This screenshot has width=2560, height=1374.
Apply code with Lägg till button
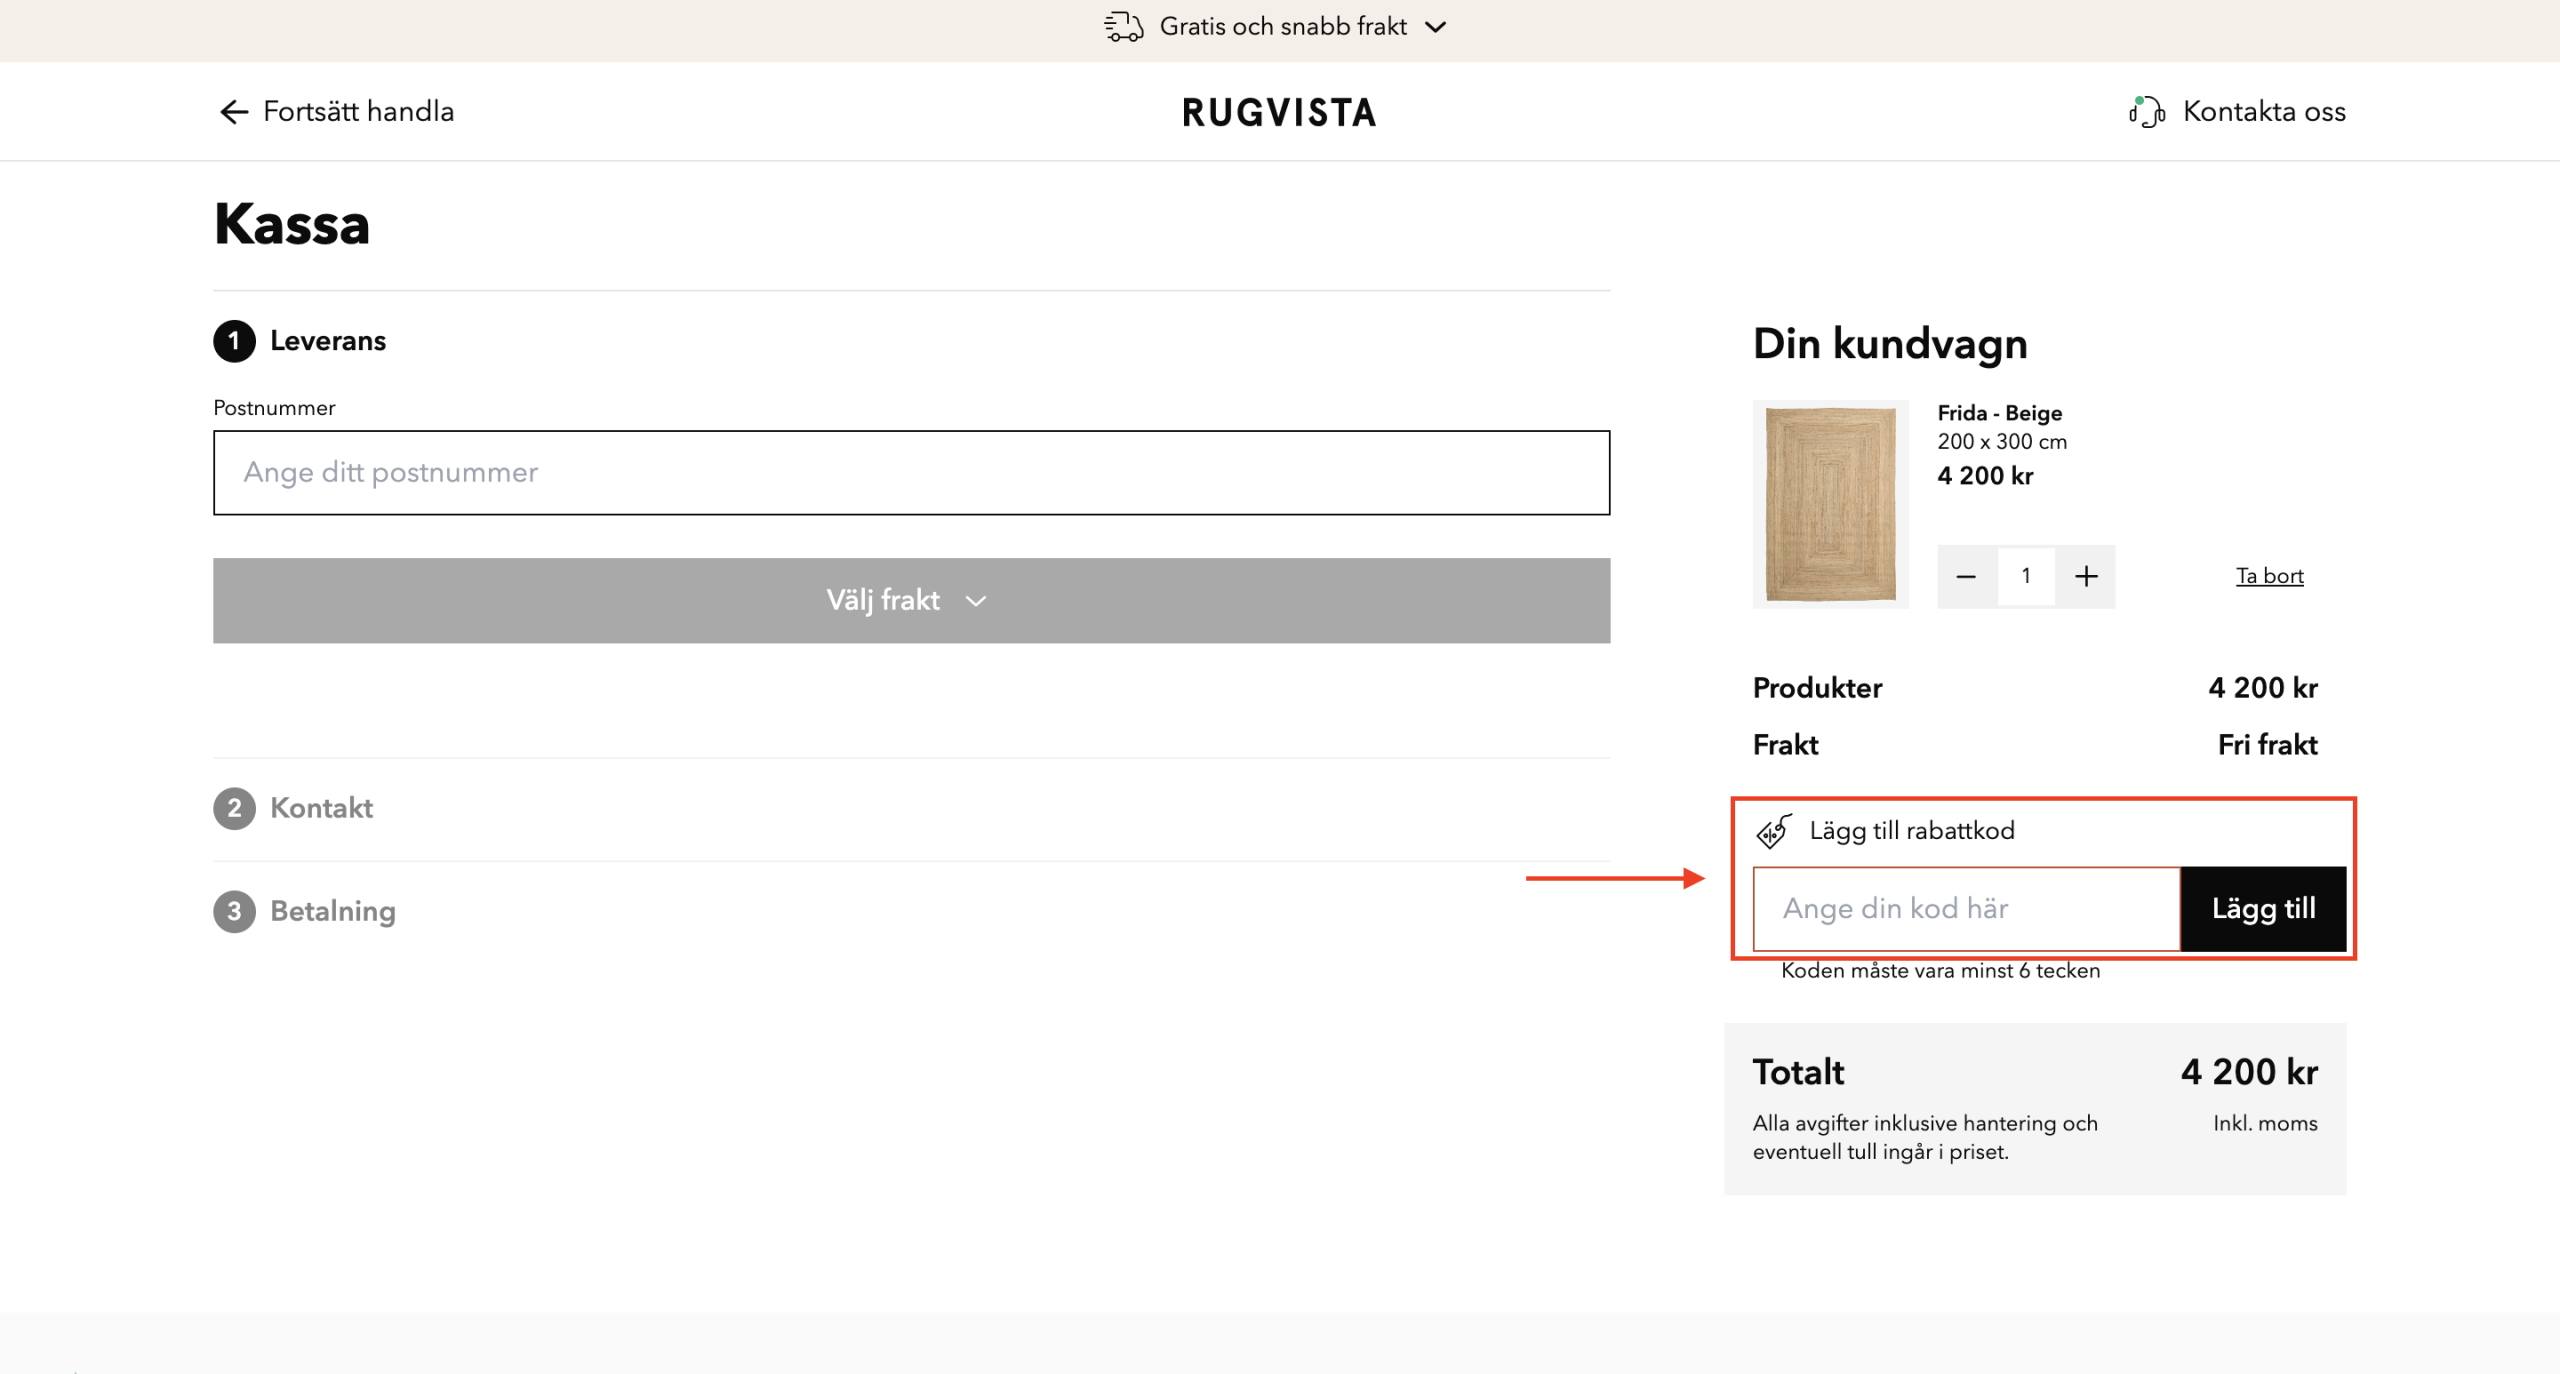(x=2263, y=909)
